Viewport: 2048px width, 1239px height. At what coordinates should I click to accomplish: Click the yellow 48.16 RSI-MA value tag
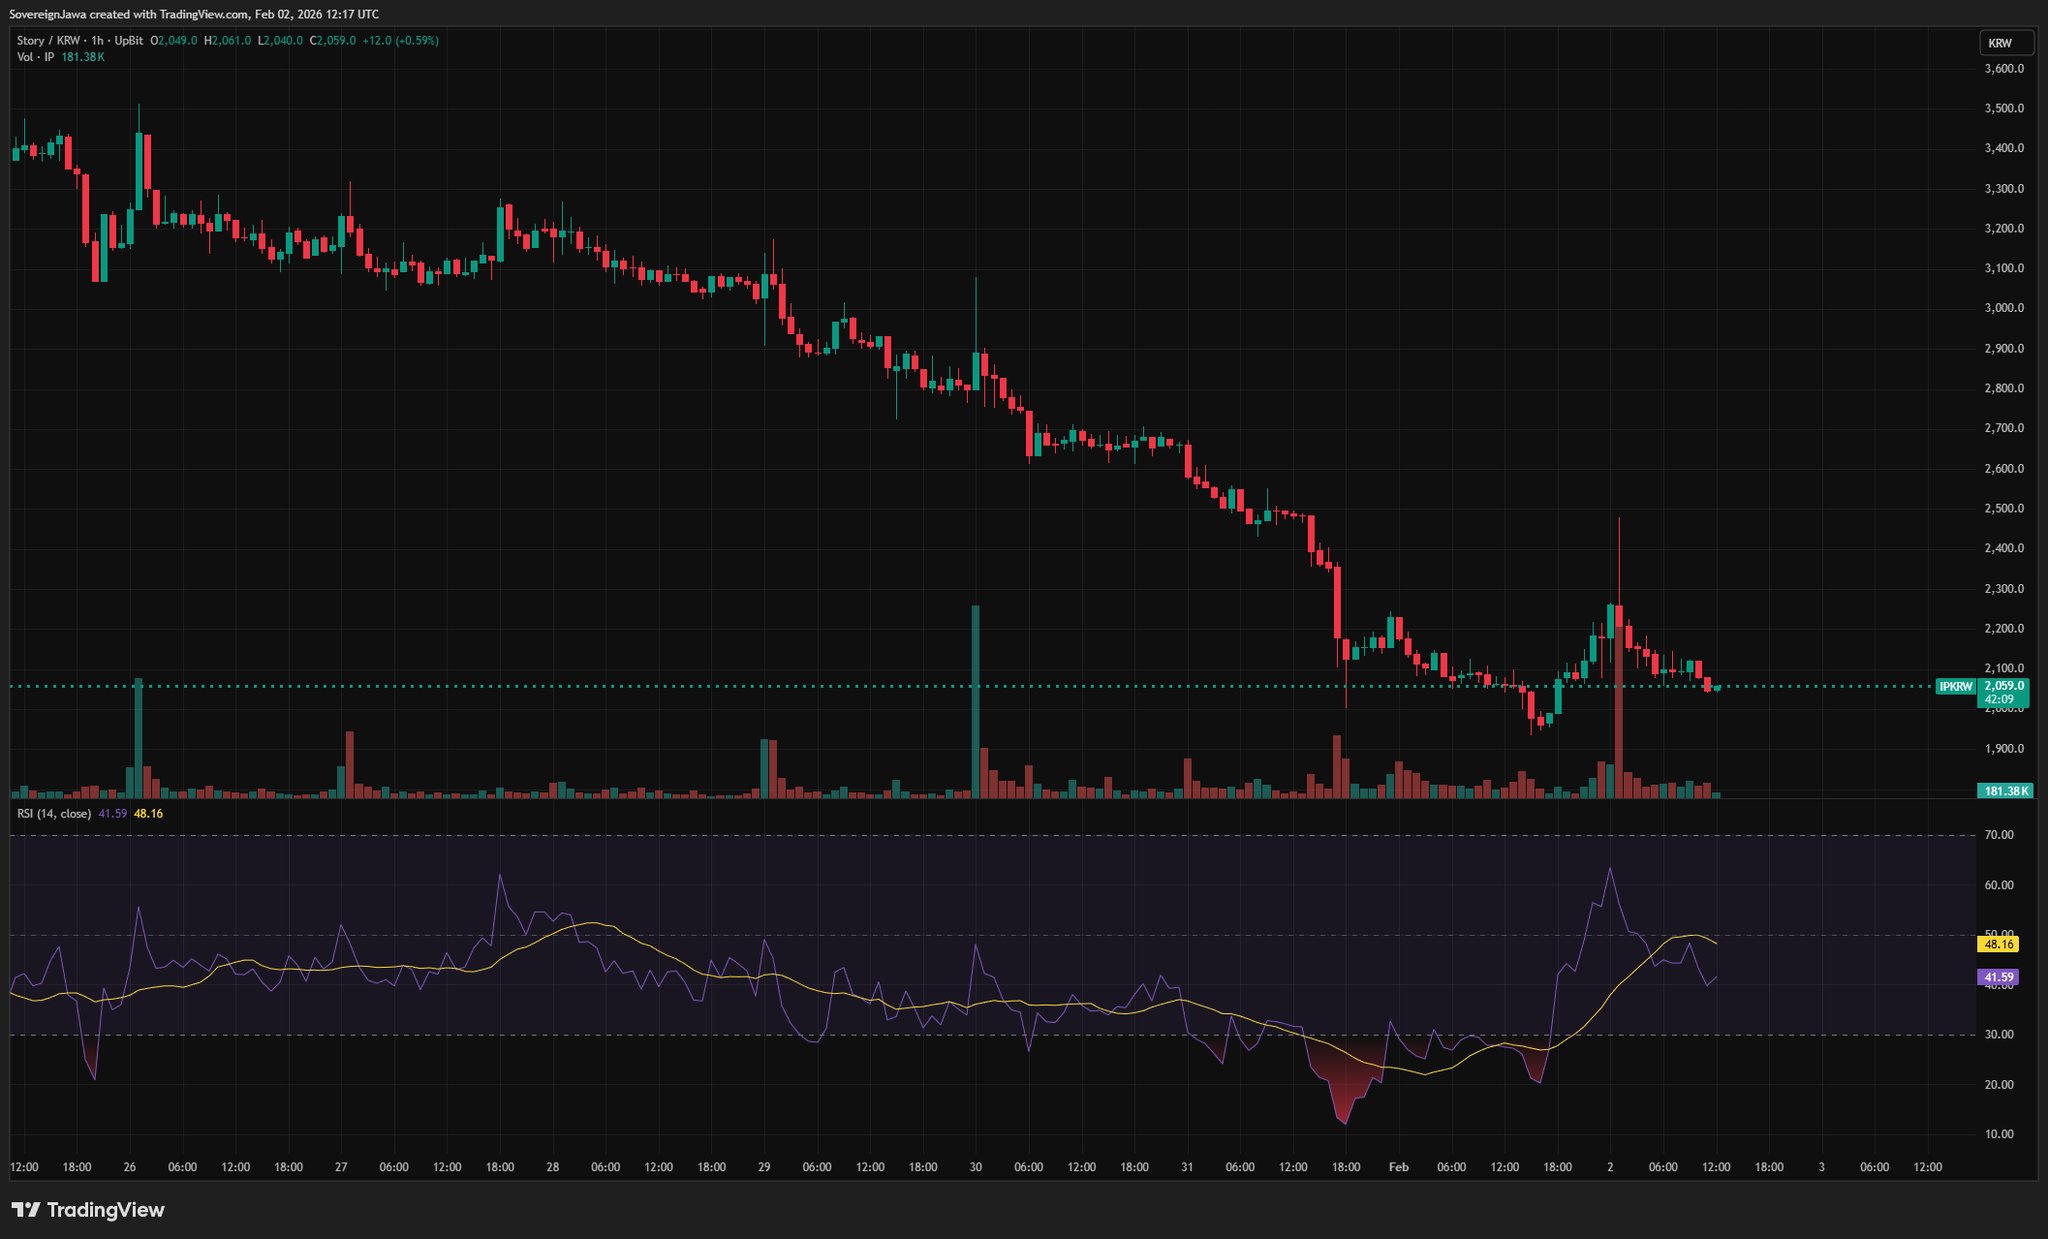1998,944
